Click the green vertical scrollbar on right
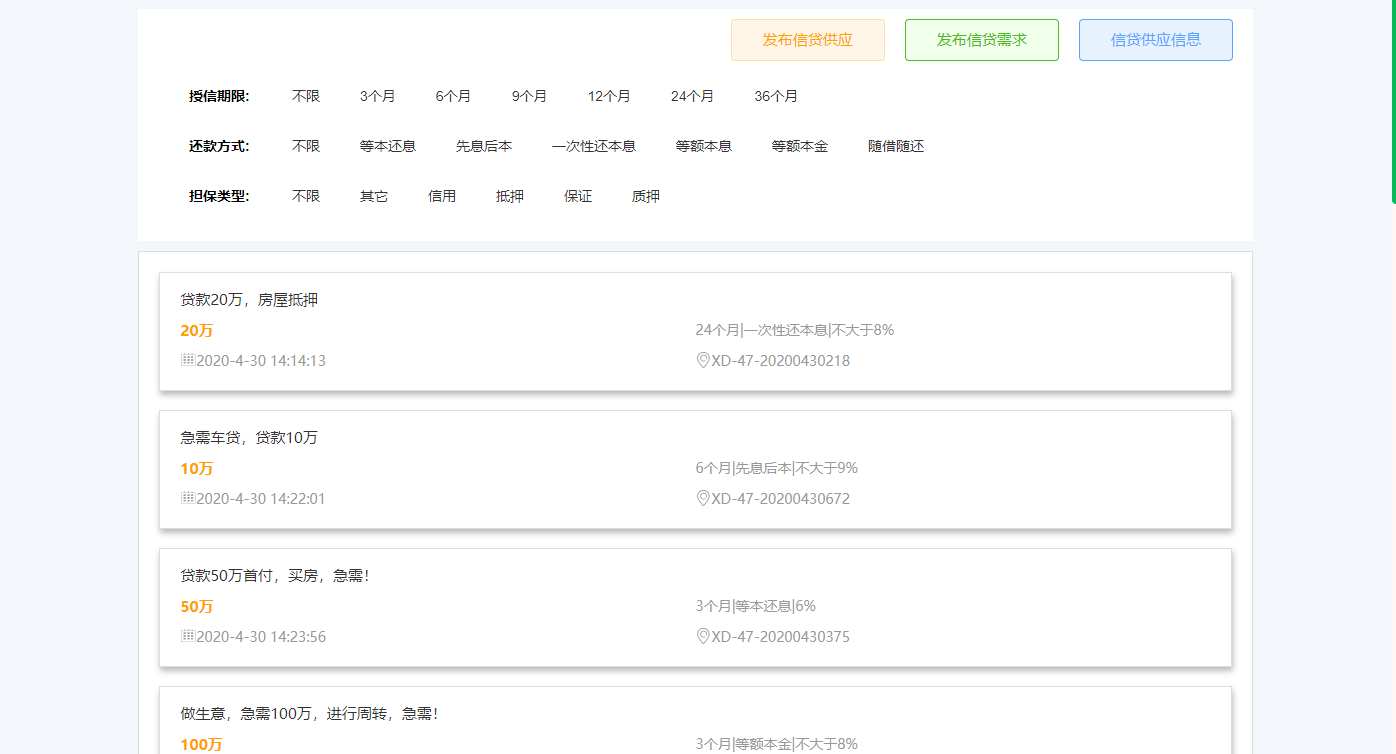The height and width of the screenshot is (754, 1396). click(1393, 100)
